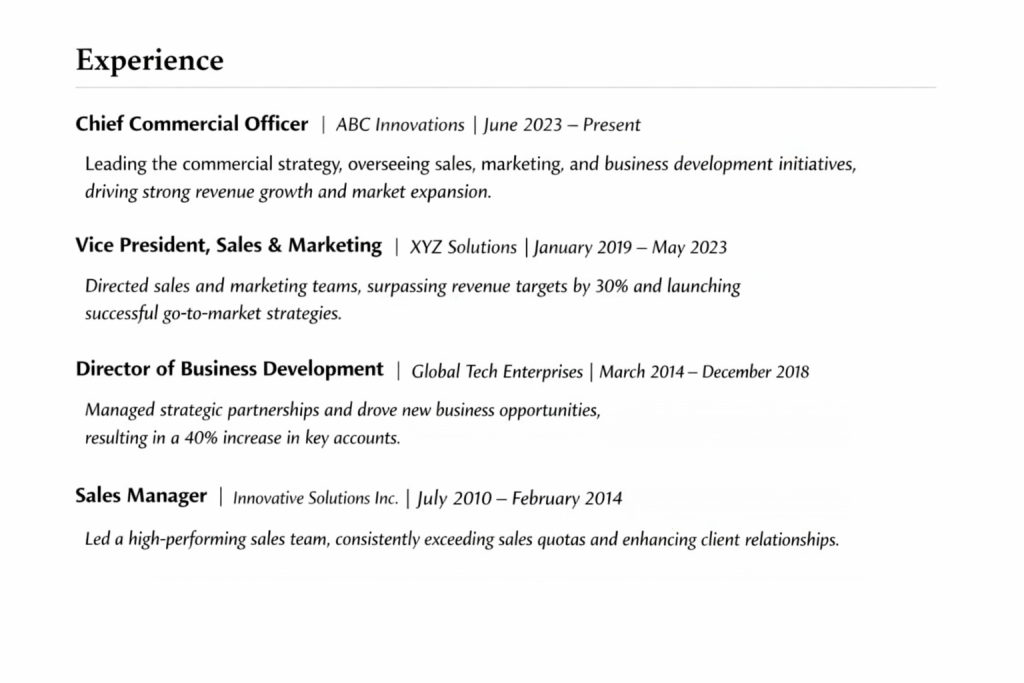Click the Innovative Solutions Inc. company name

(315, 498)
